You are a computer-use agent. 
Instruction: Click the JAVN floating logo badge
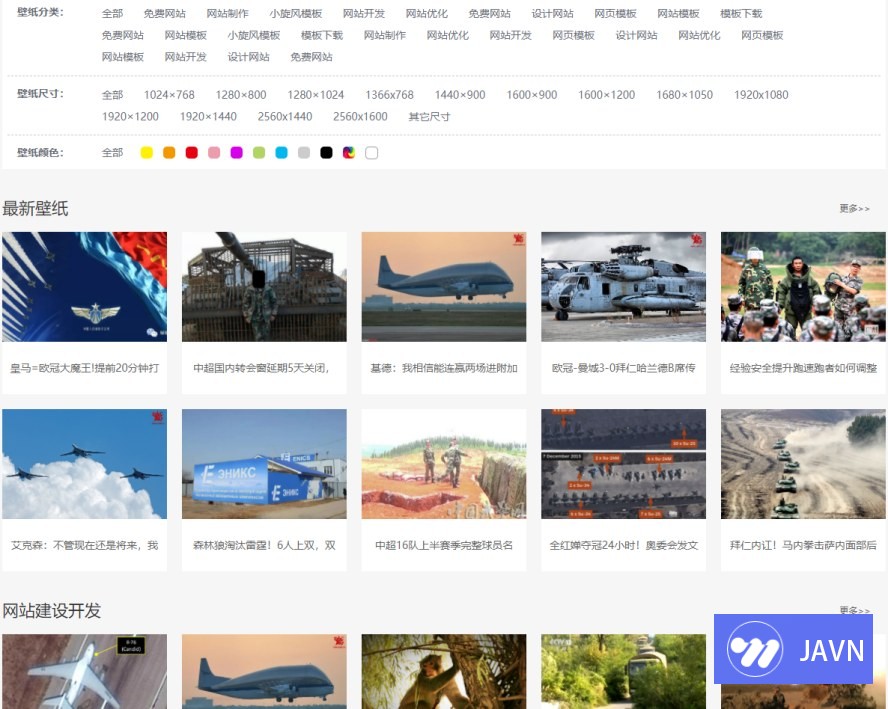tap(793, 649)
